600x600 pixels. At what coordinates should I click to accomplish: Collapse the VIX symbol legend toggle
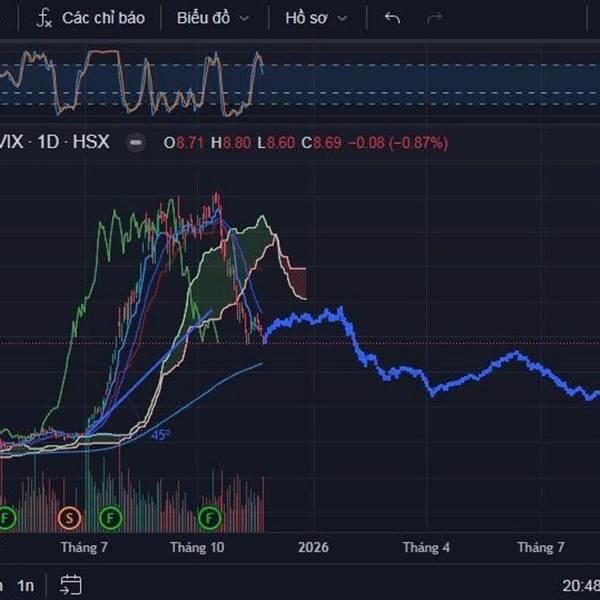pyautogui.click(x=135, y=143)
